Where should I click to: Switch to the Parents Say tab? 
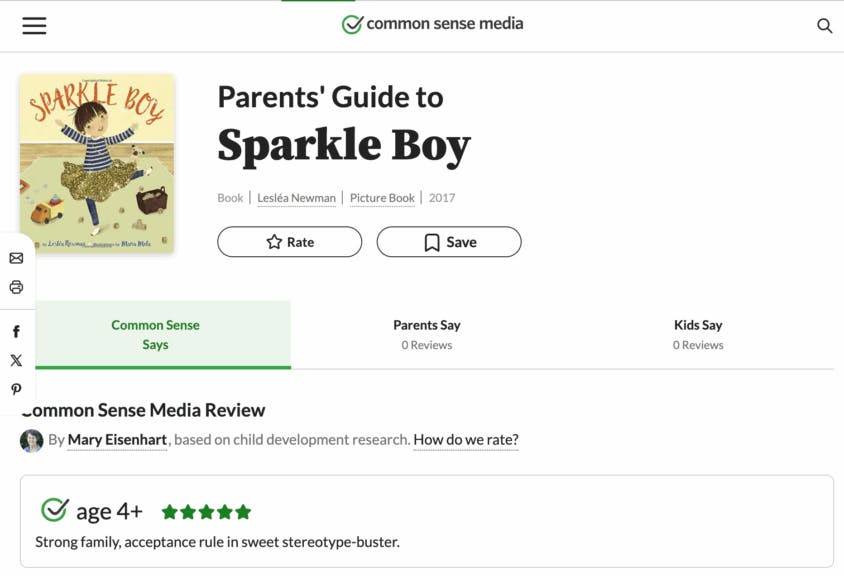[427, 334]
